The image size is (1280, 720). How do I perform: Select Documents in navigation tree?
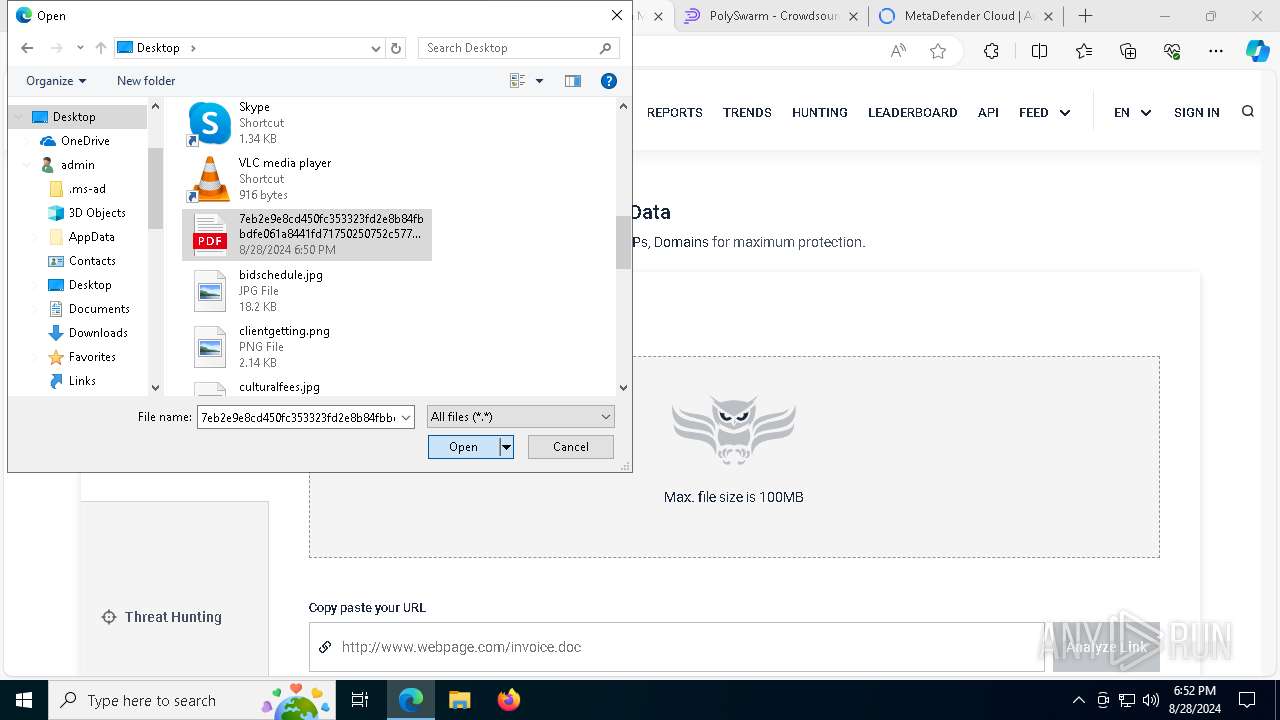[99, 309]
